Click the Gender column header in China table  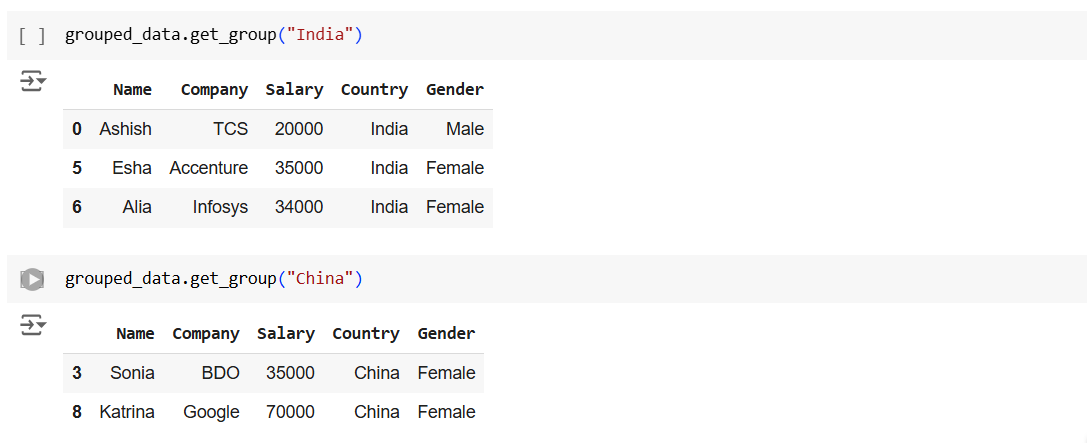pos(446,334)
